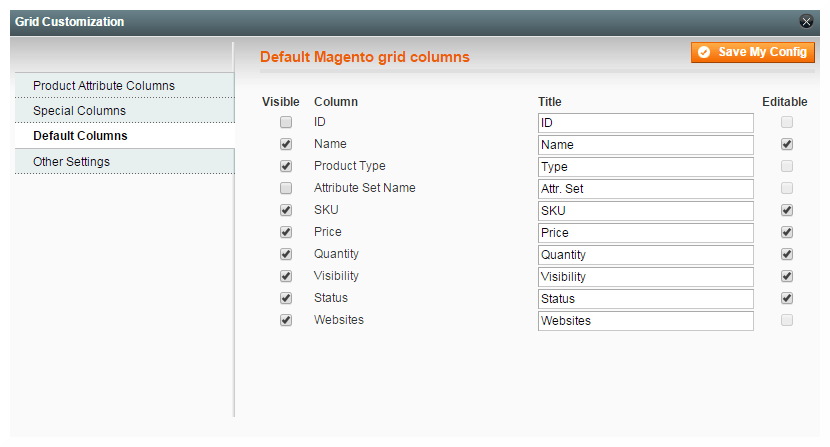
Task: Disable the Editable checkbox for Price
Action: pyautogui.click(x=787, y=232)
